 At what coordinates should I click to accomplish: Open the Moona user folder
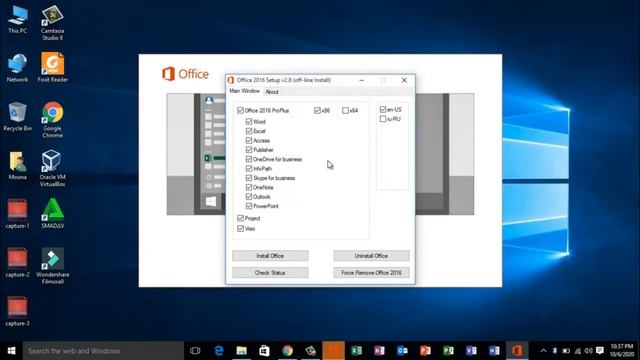pos(18,165)
